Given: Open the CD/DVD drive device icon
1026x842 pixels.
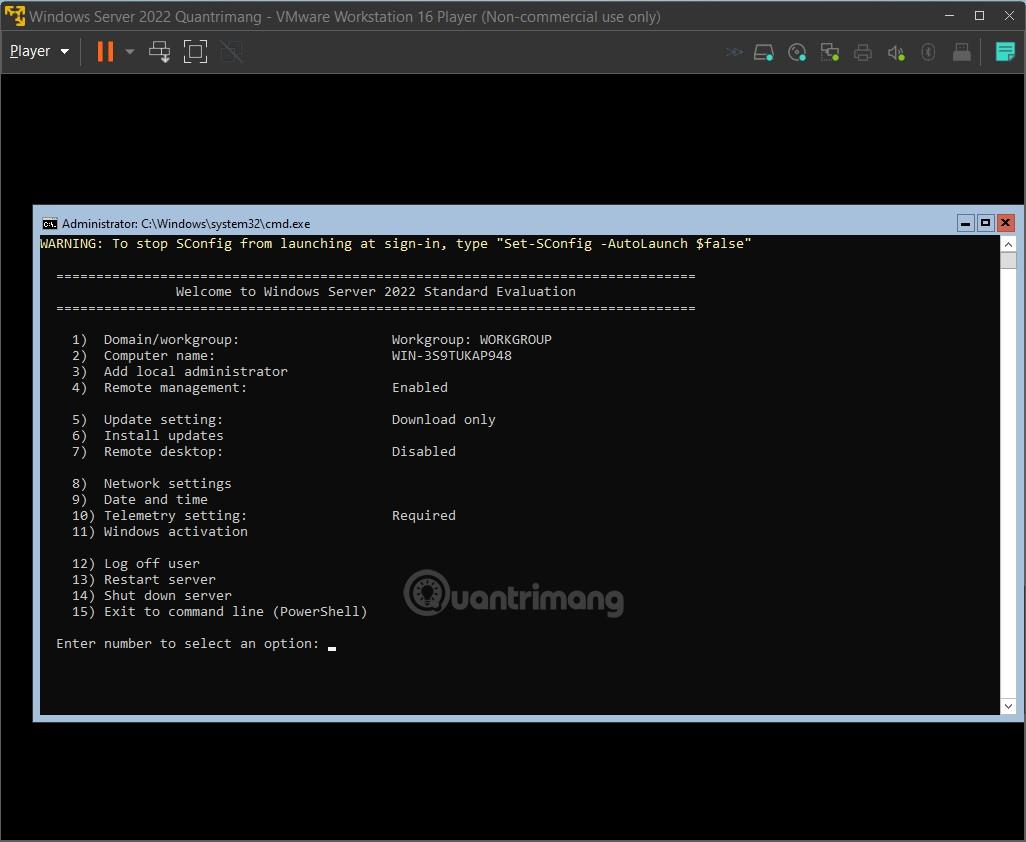Looking at the screenshot, I should pos(797,52).
